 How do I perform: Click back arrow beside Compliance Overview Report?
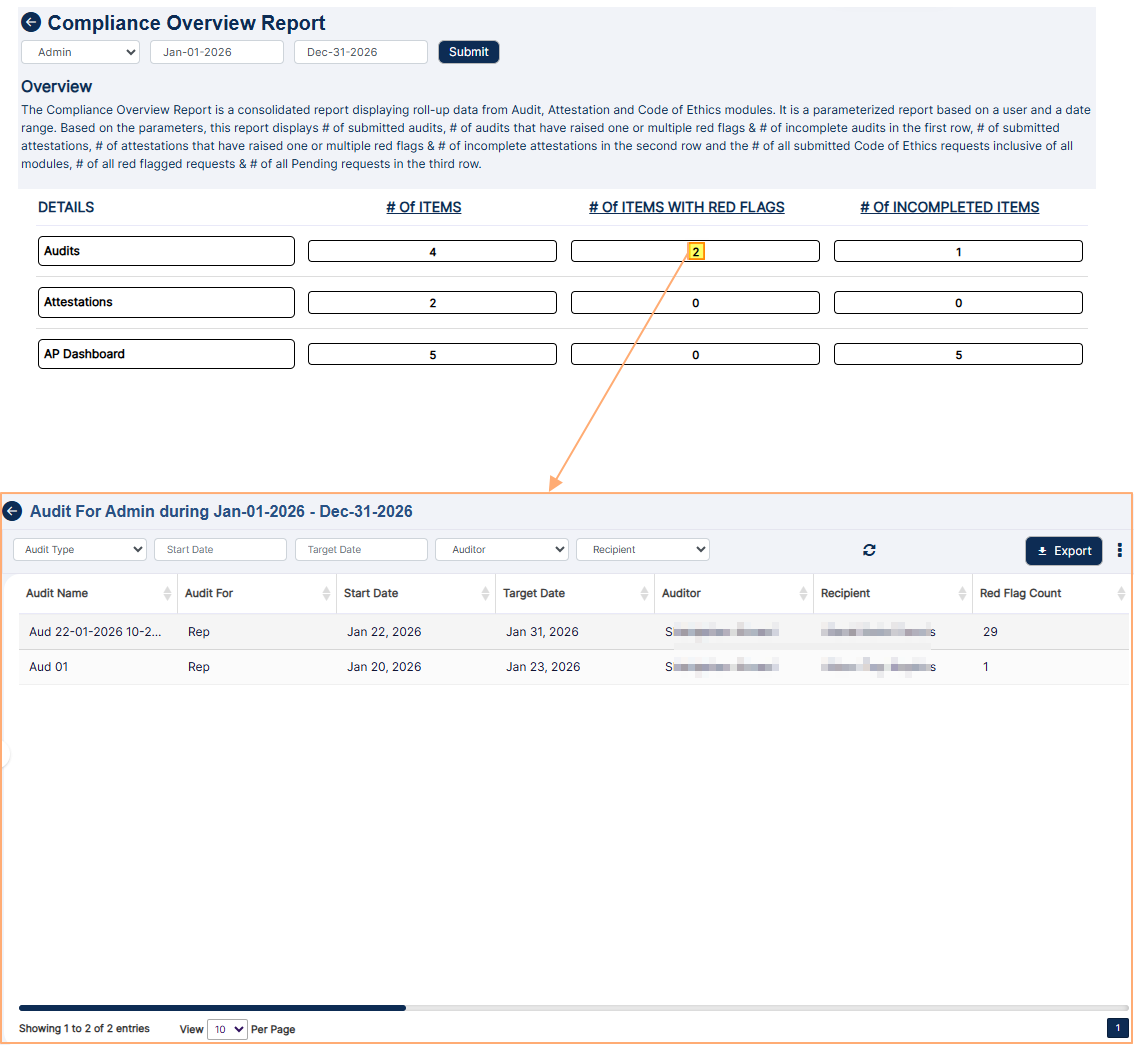(x=31, y=22)
